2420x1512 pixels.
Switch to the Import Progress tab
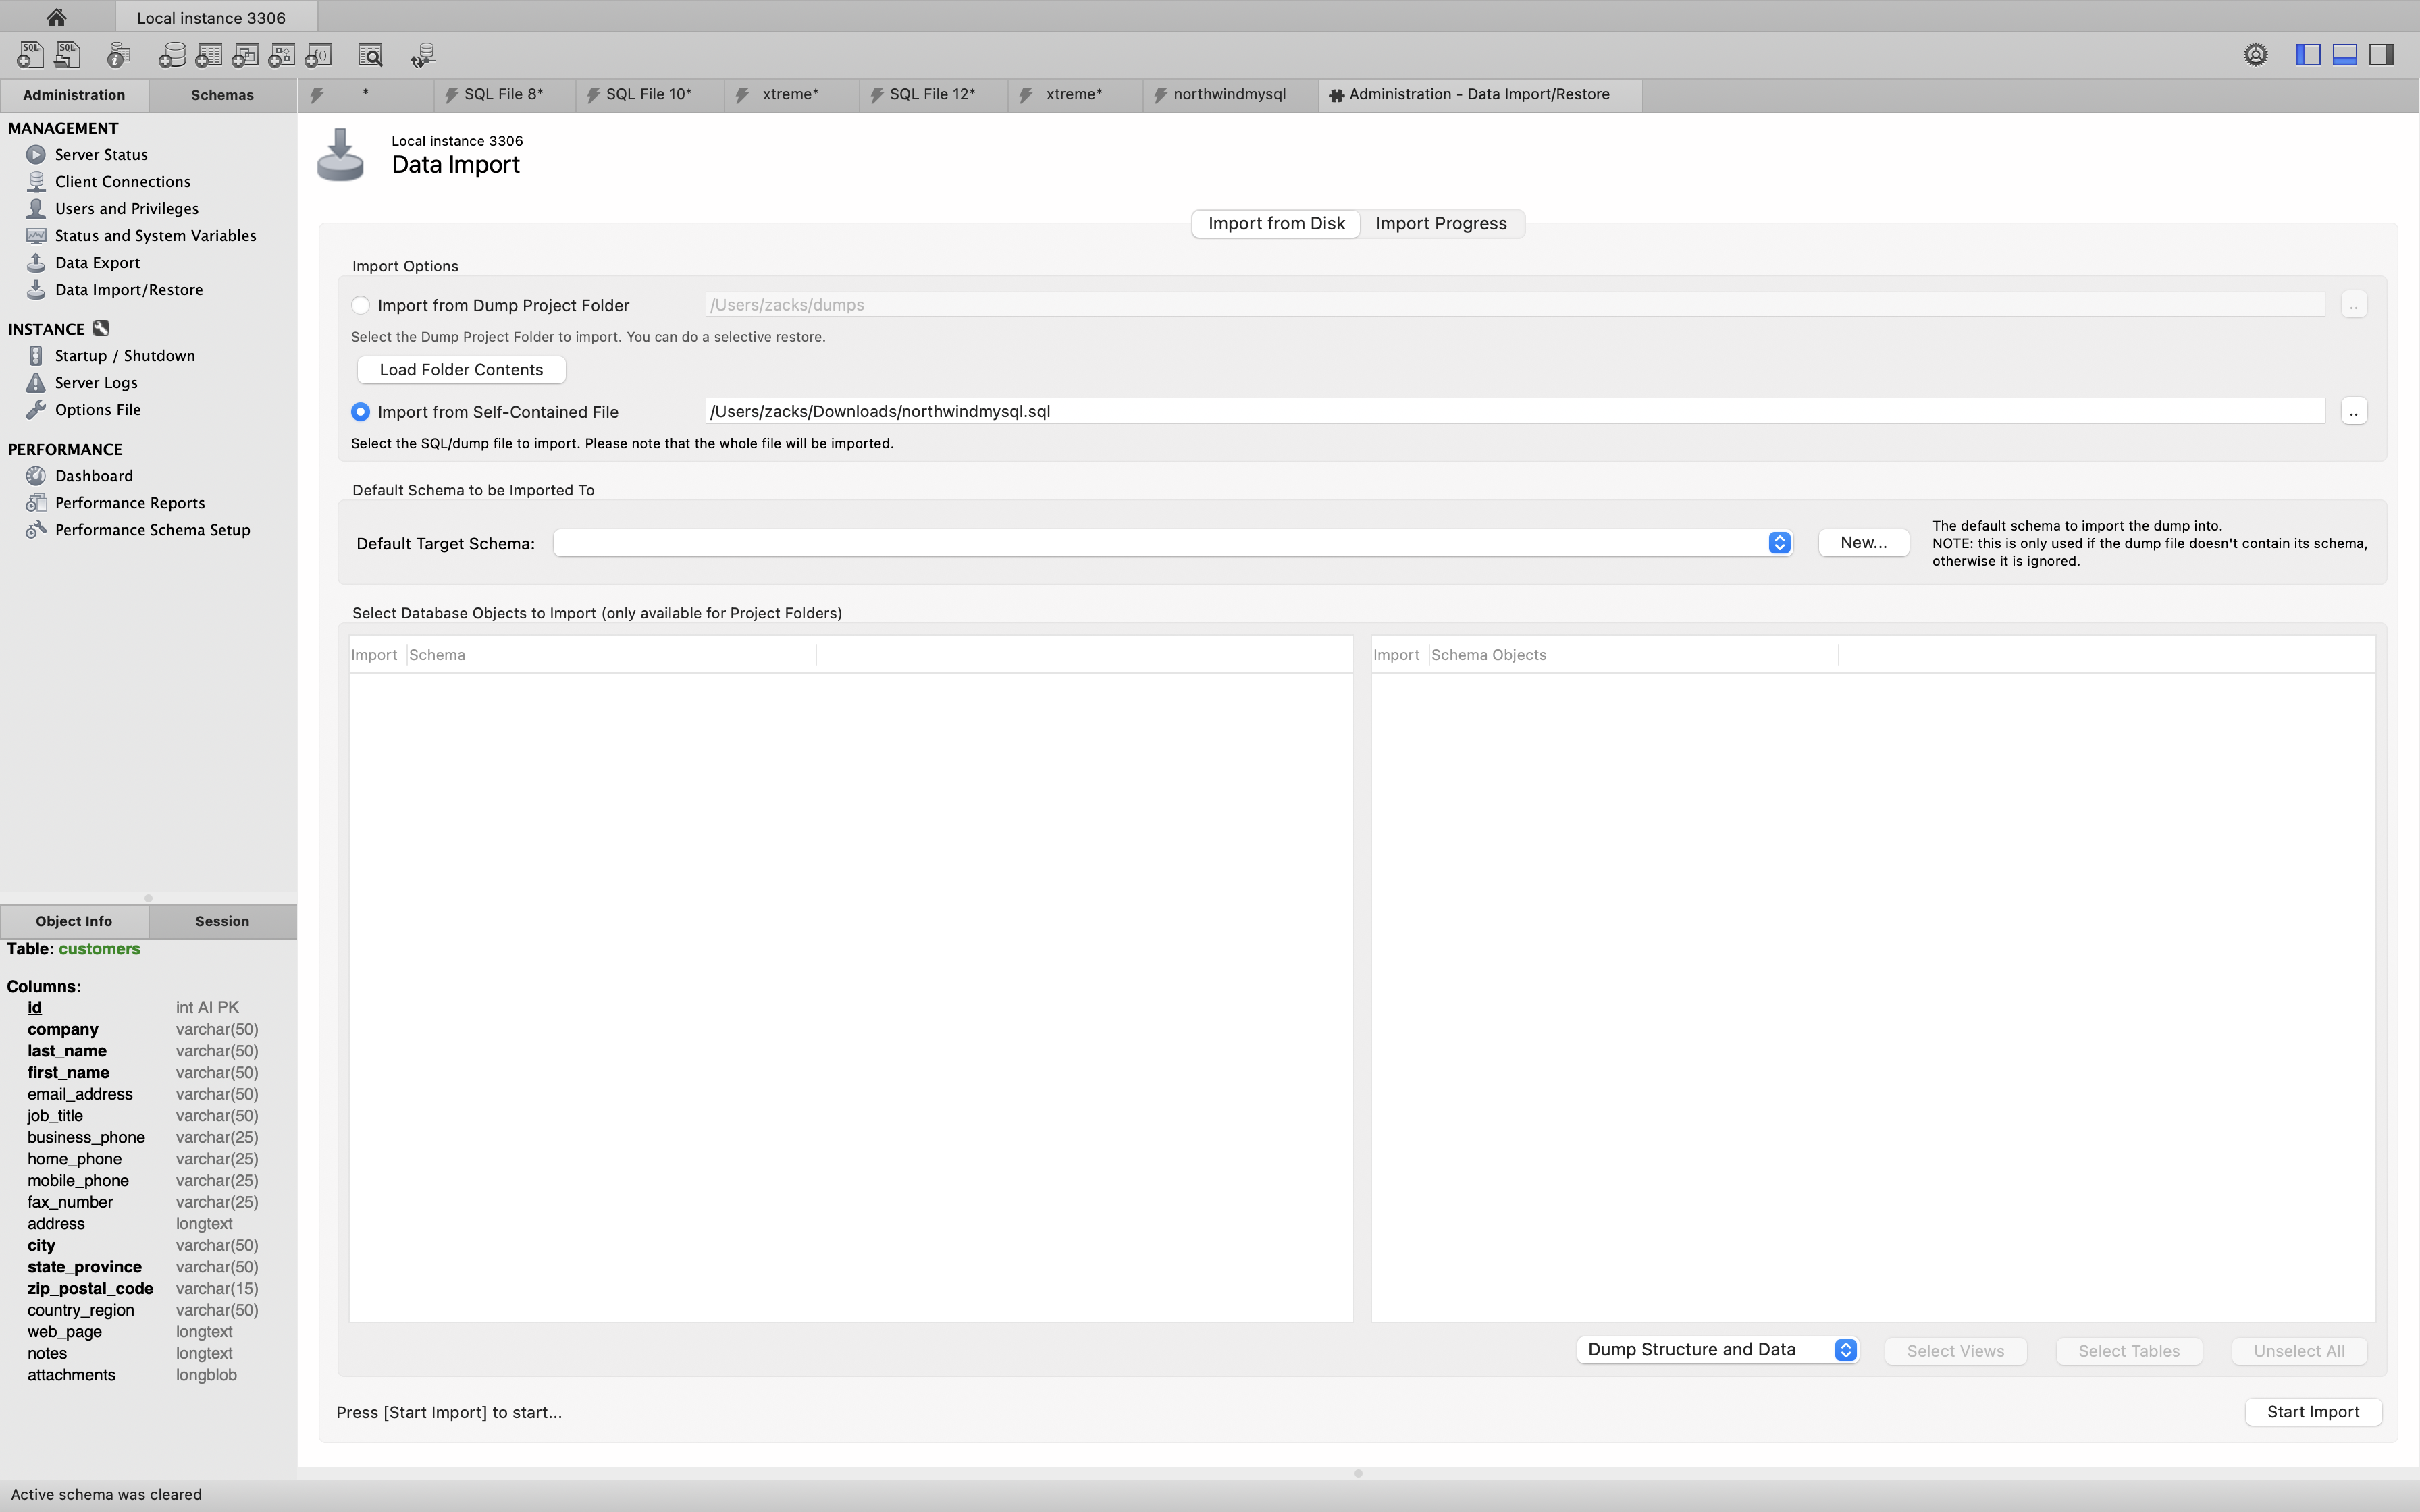1440,224
